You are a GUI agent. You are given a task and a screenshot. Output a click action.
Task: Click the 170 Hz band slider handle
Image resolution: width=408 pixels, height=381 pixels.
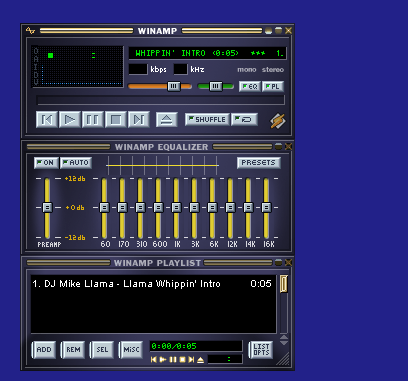[122, 208]
